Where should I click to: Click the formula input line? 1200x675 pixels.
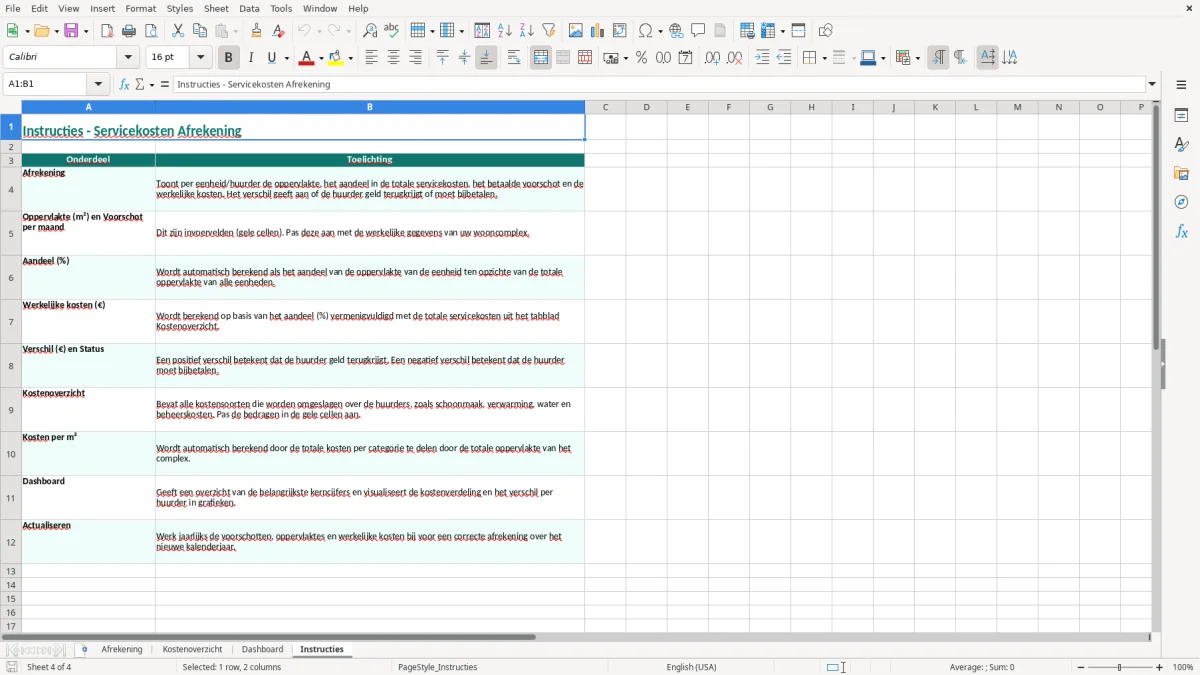click(x=659, y=84)
